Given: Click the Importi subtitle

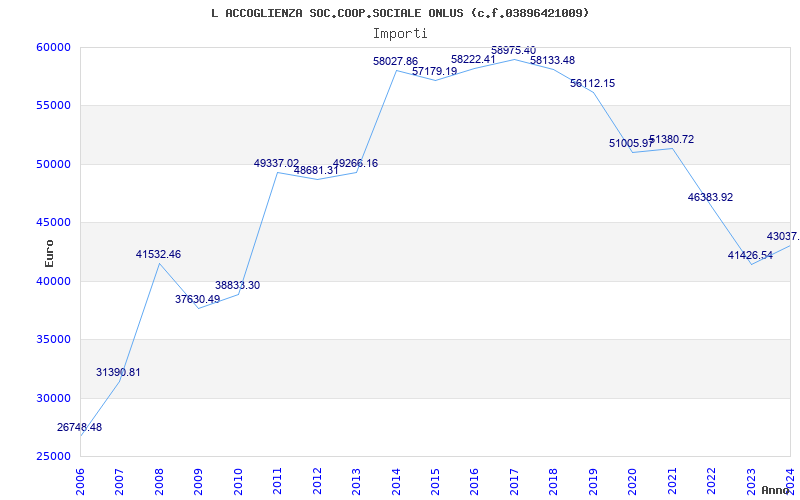Looking at the screenshot, I should click(x=400, y=34).
